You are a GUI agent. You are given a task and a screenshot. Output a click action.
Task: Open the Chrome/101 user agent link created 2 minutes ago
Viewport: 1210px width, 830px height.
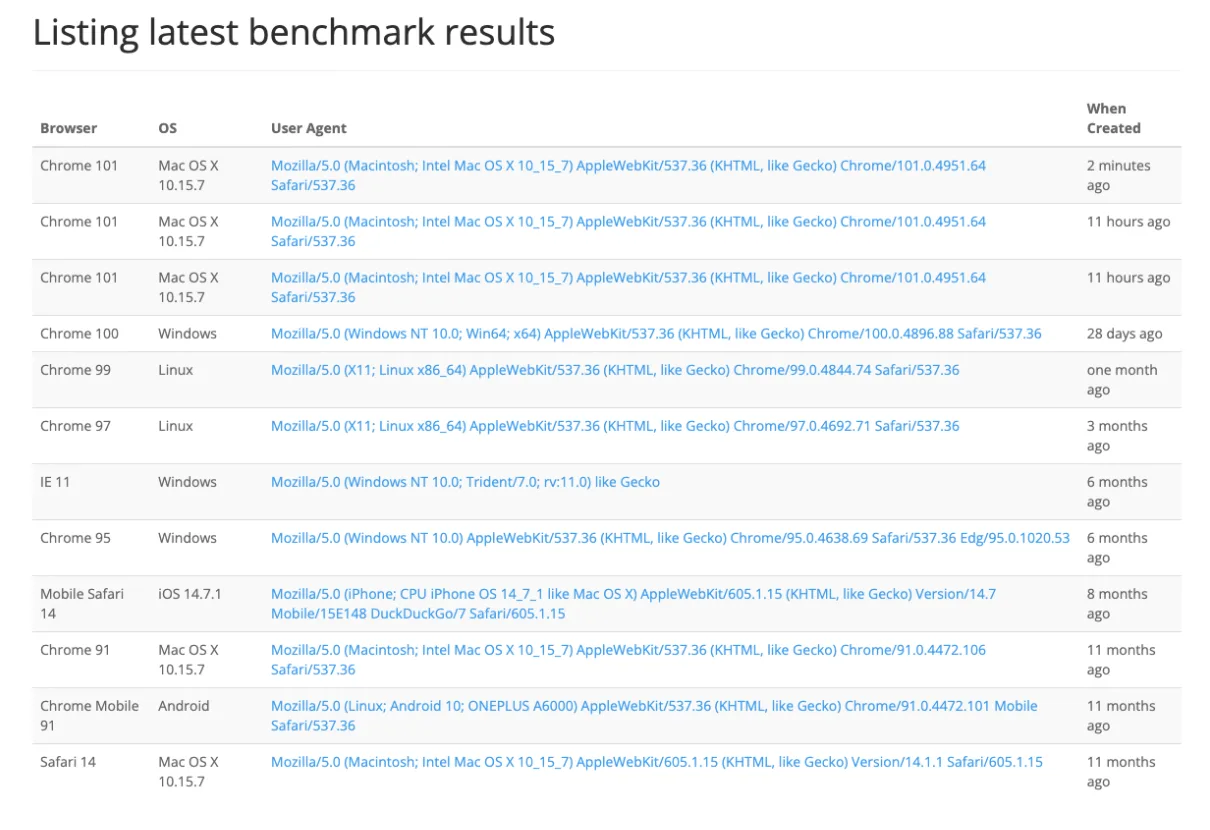point(628,175)
